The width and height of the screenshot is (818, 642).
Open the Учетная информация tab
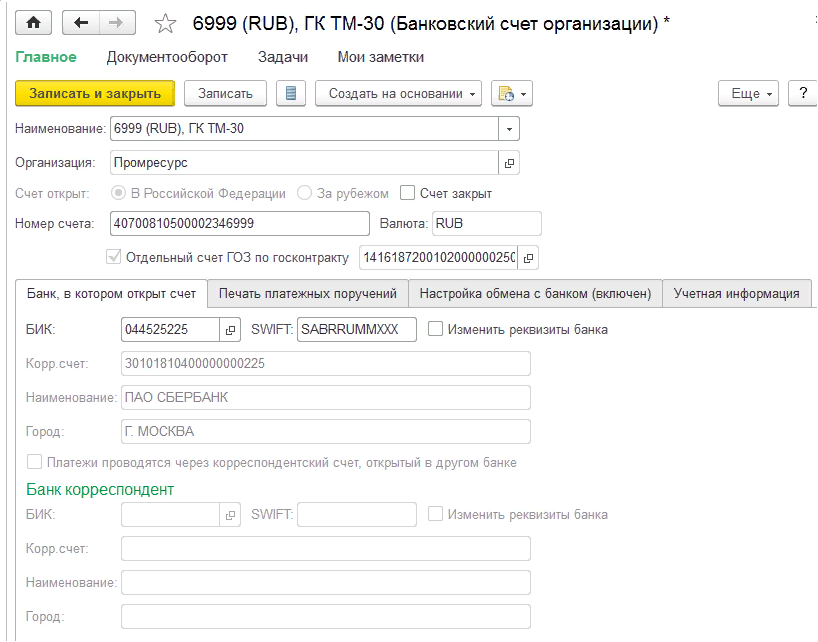point(736,293)
